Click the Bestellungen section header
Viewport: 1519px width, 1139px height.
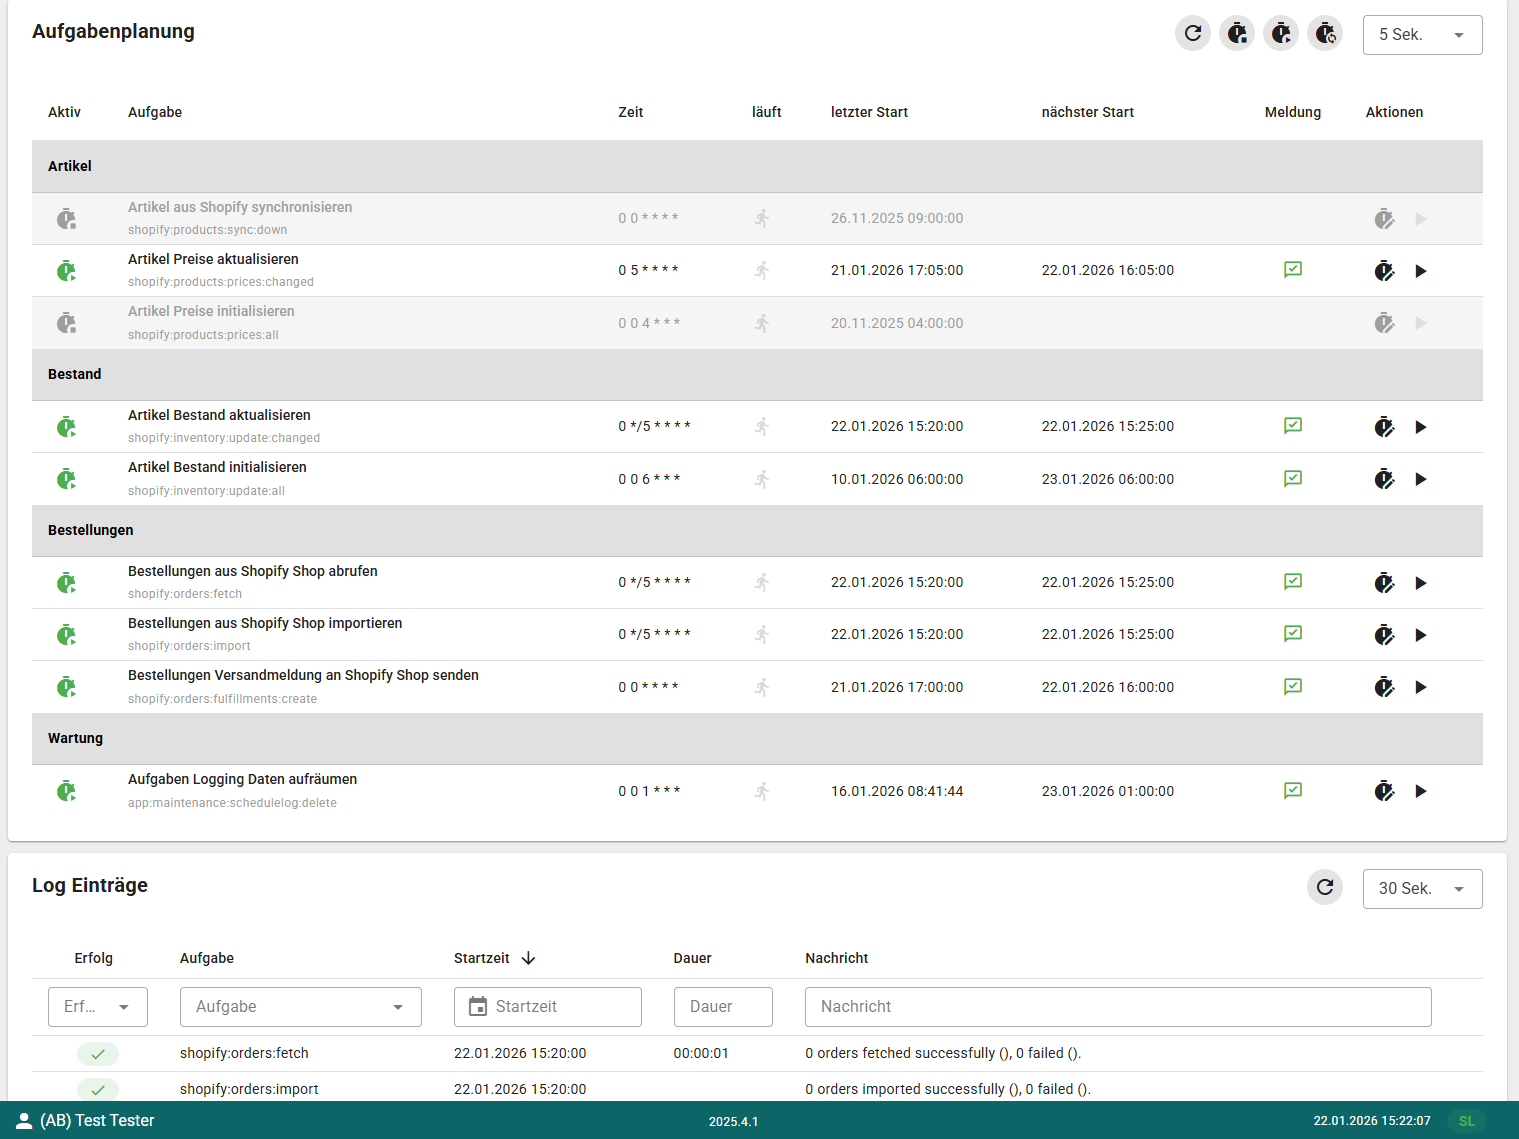[x=90, y=530]
